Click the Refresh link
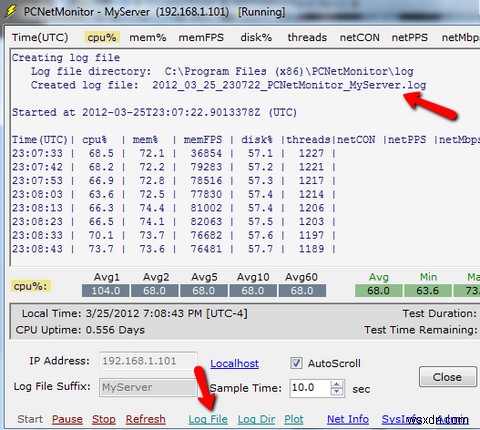Screen dimensions: 480x430 pyautogui.click(x=146, y=419)
